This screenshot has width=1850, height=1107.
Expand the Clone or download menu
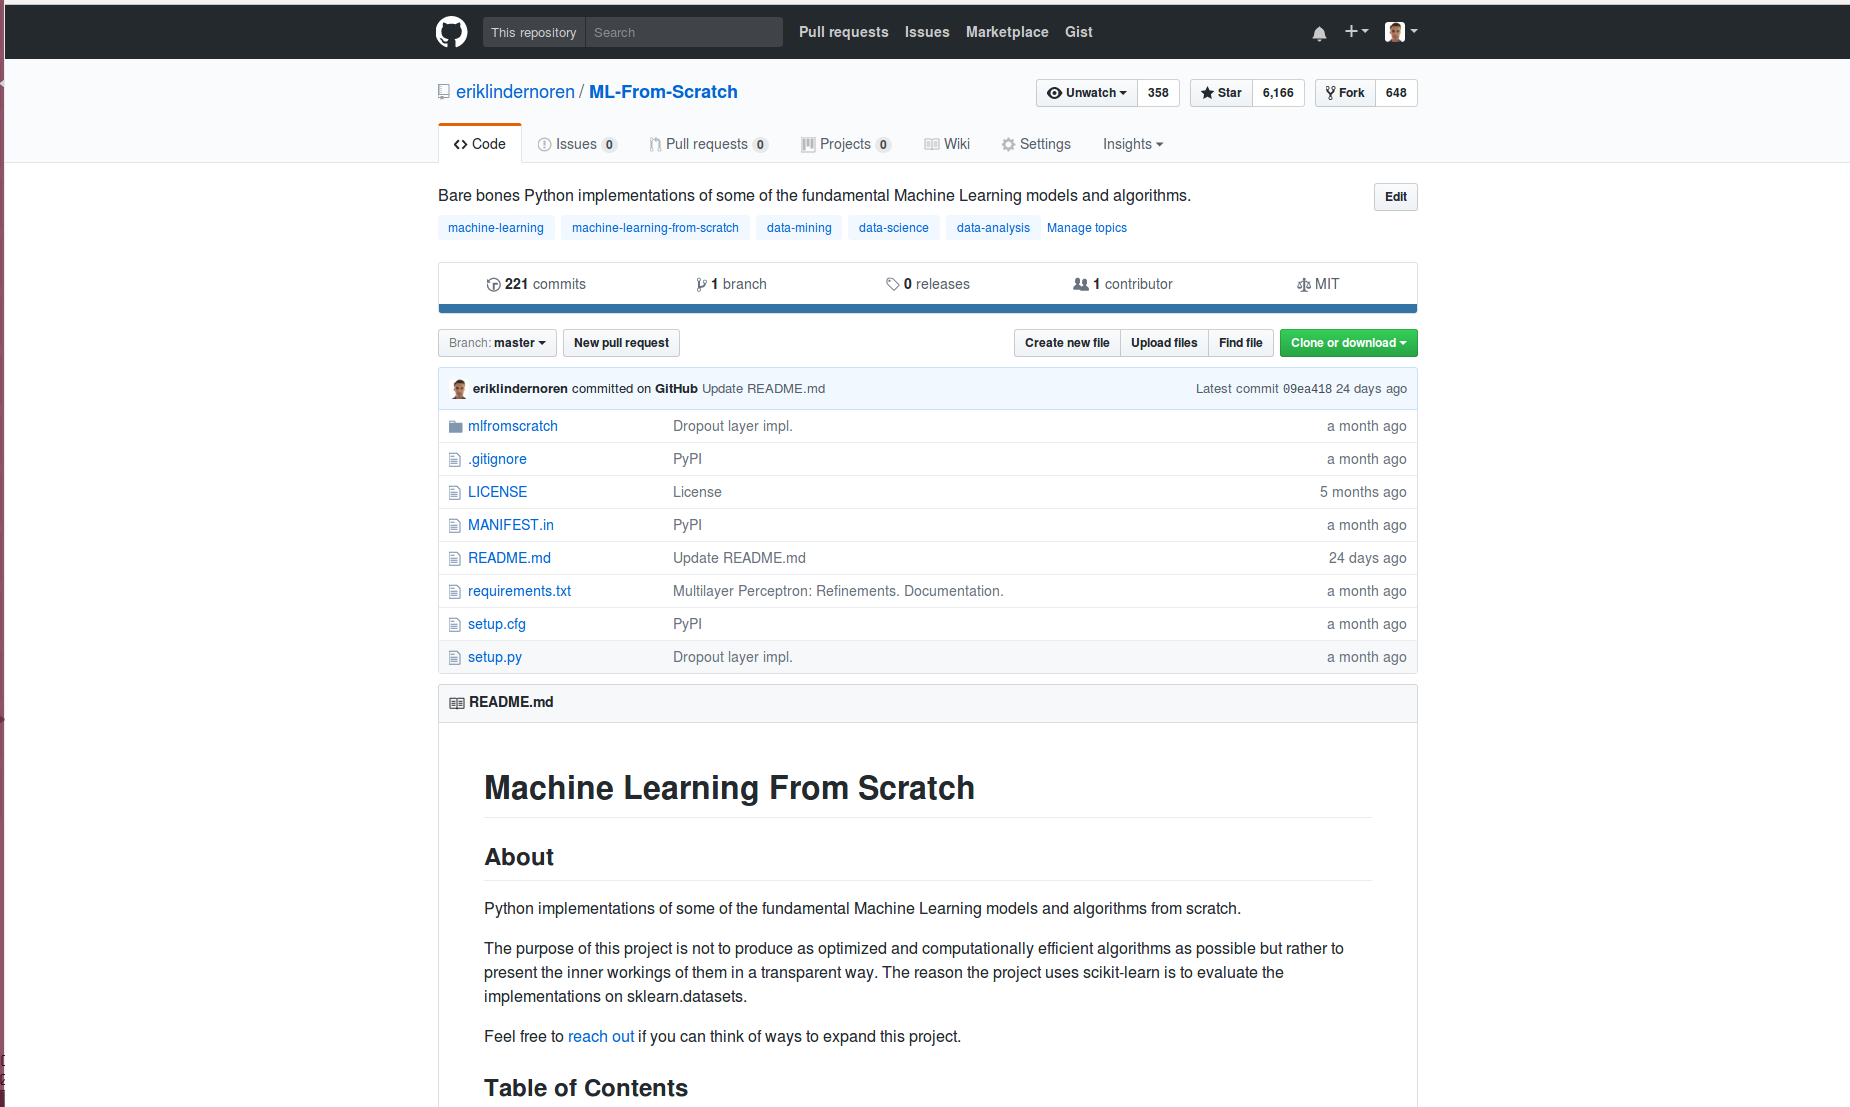(1348, 343)
